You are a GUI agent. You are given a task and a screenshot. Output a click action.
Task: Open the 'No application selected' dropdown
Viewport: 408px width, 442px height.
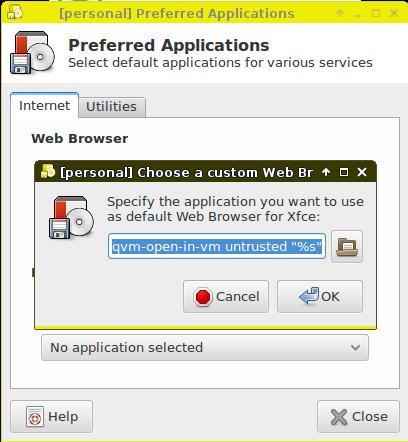coord(205,347)
